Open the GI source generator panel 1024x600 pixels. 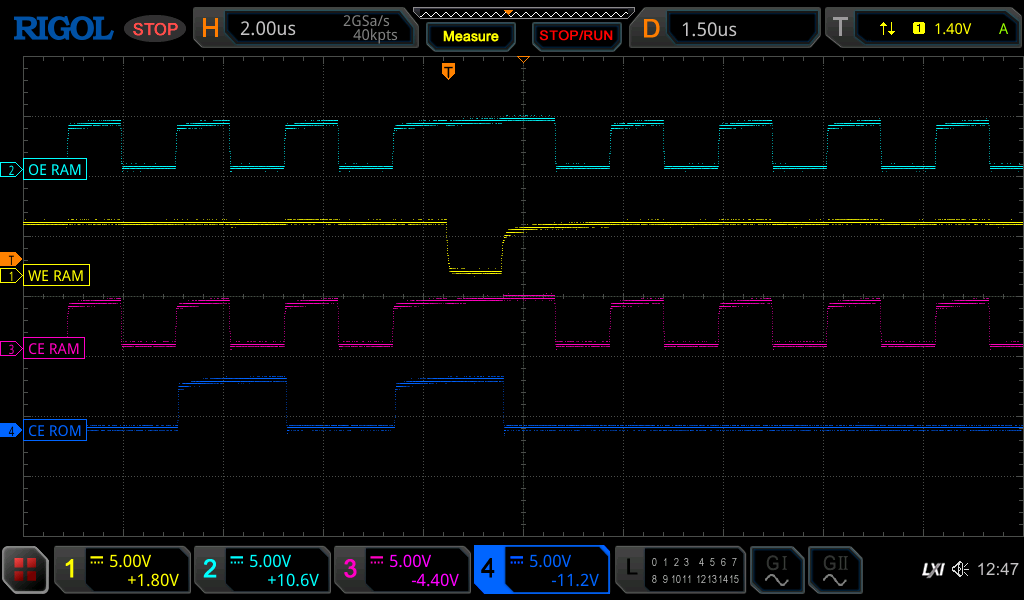777,569
